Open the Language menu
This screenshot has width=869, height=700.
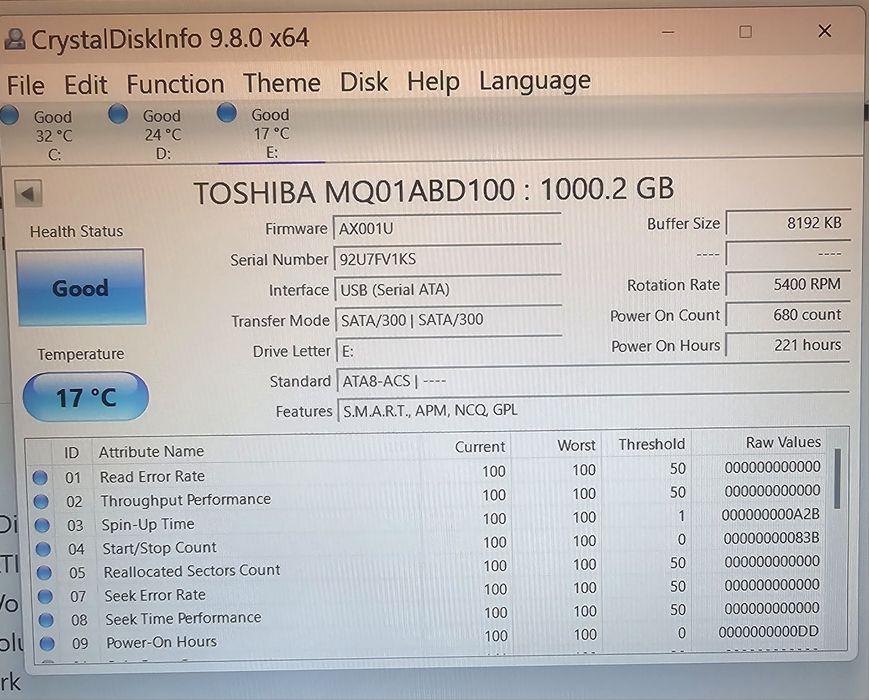pos(535,81)
